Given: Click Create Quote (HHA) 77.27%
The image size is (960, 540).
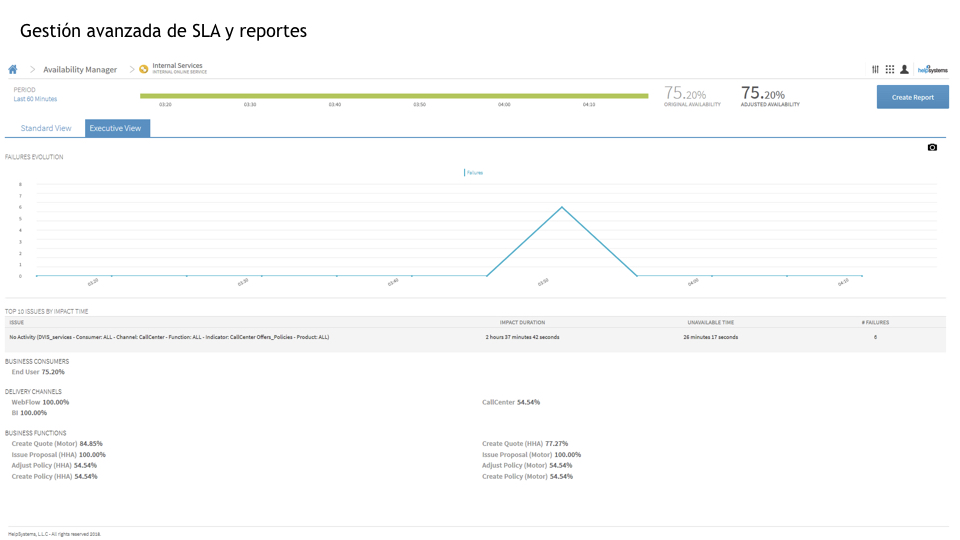Looking at the screenshot, I should pyautogui.click(x=525, y=443).
